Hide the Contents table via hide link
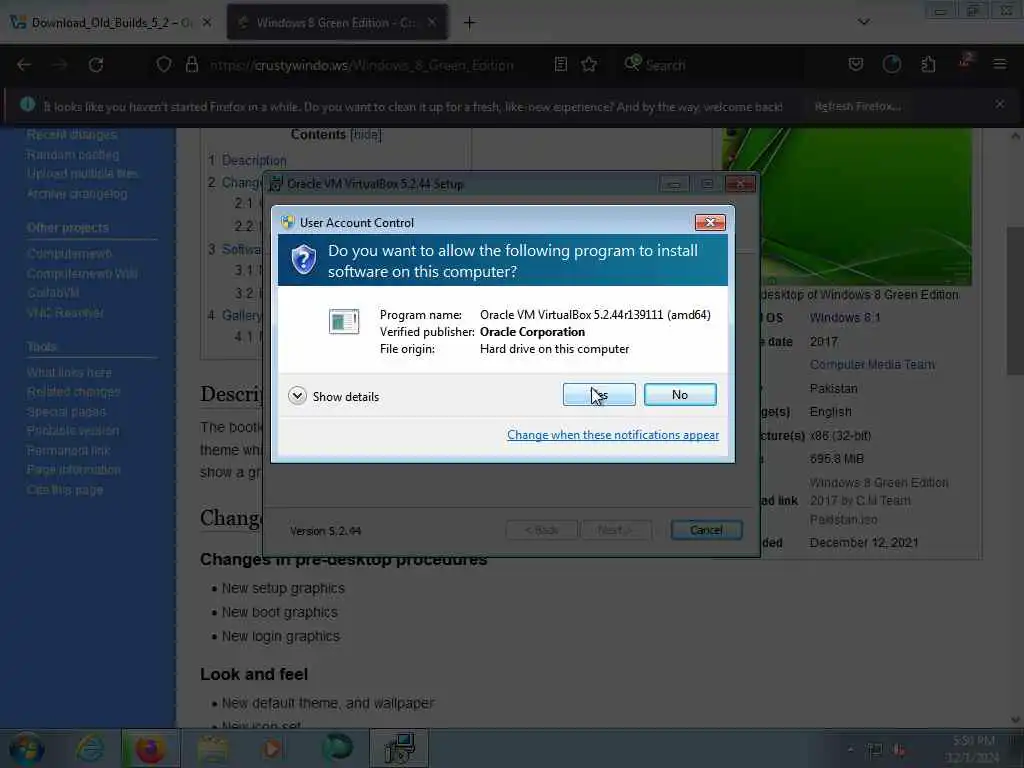 tap(365, 135)
